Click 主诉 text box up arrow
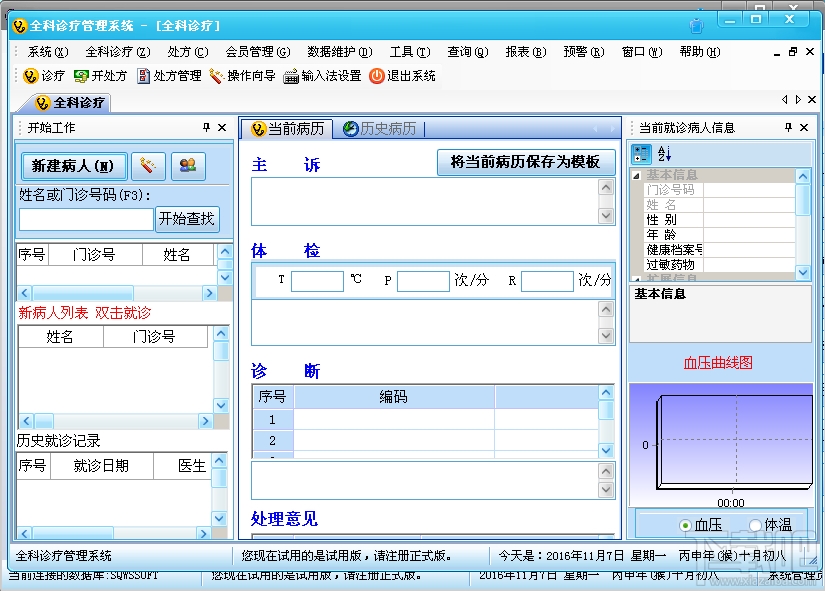The width and height of the screenshot is (825, 591). (x=606, y=188)
